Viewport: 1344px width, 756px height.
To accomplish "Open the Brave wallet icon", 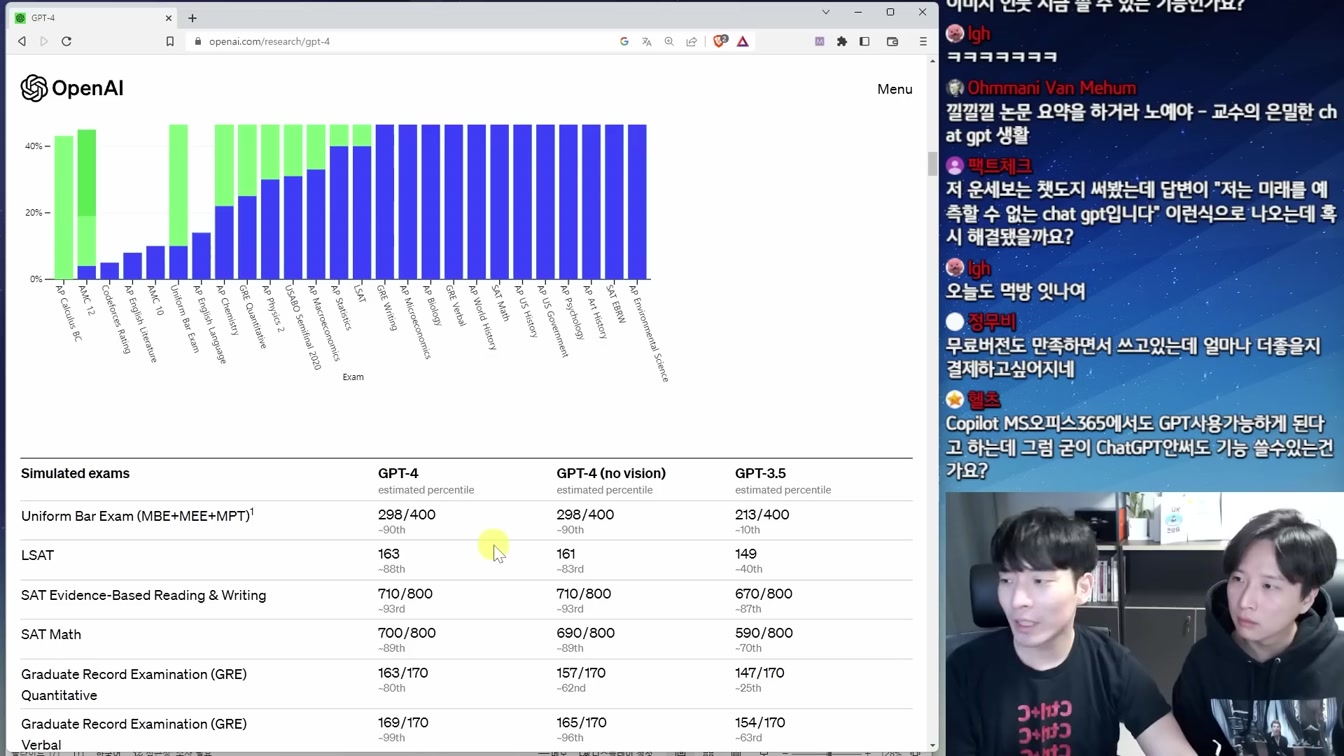I will [x=893, y=42].
